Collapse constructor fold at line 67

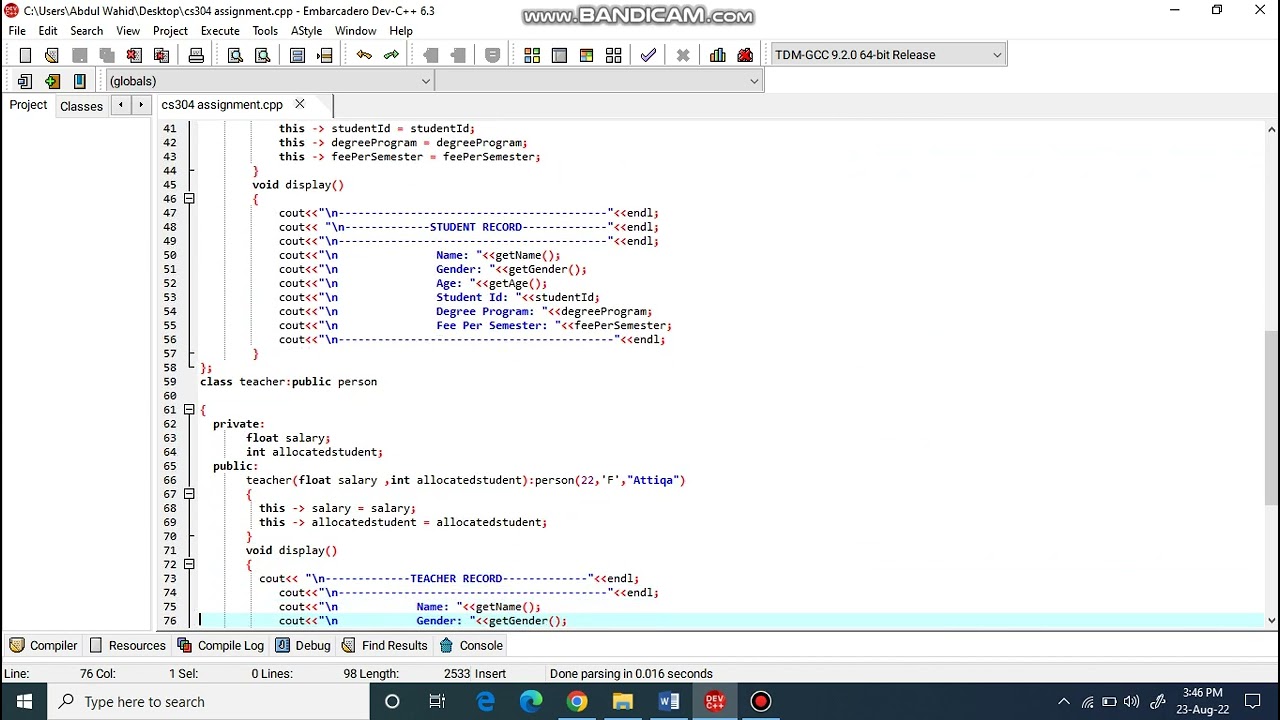[189, 494]
